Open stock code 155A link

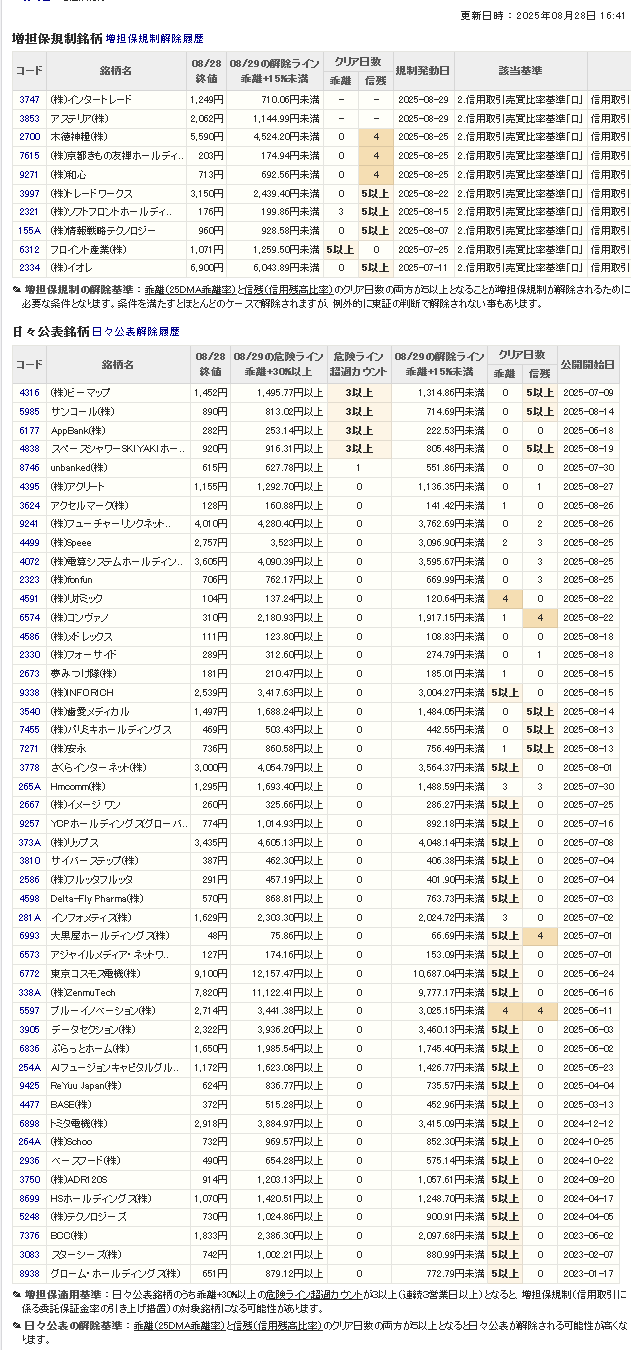coord(29,231)
